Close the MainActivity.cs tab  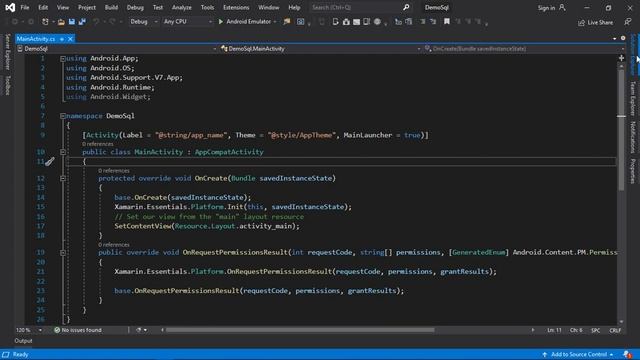tap(70, 39)
